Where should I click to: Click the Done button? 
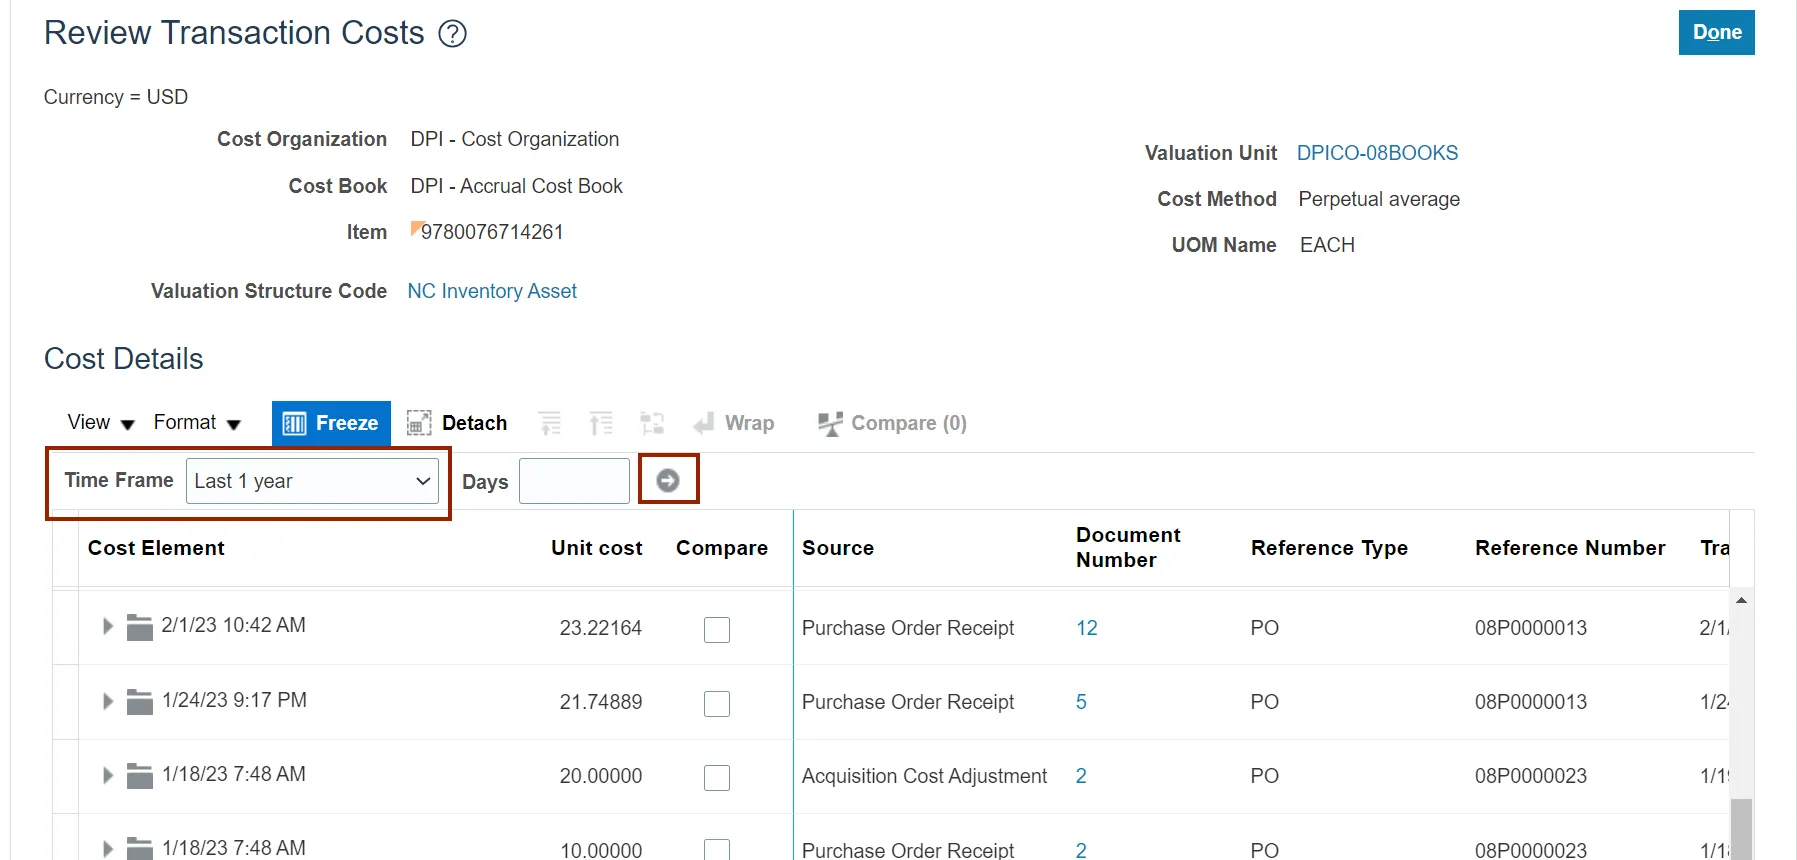[1716, 33]
